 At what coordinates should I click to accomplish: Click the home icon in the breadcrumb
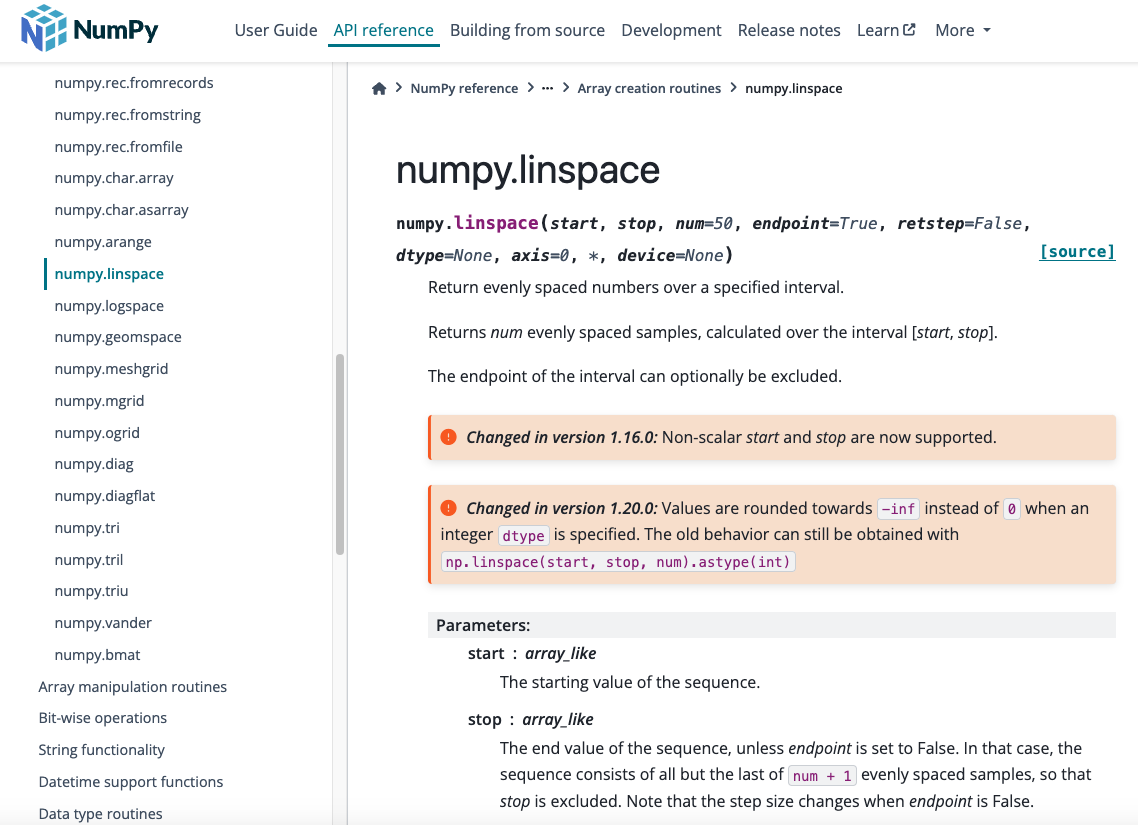point(379,88)
